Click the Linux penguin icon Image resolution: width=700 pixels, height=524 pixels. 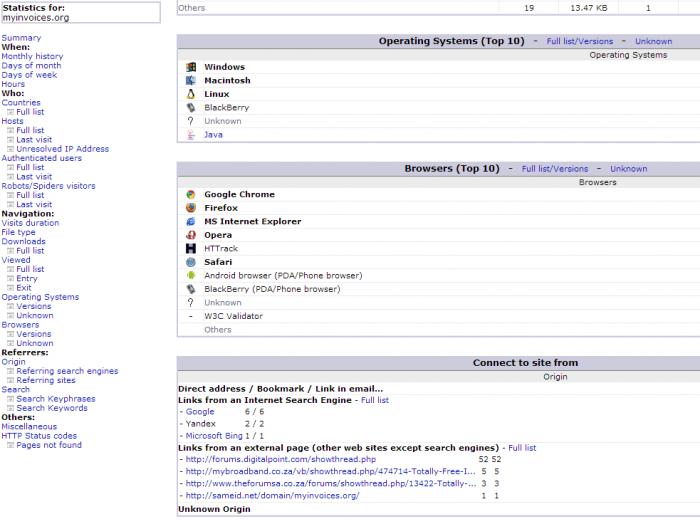191,94
